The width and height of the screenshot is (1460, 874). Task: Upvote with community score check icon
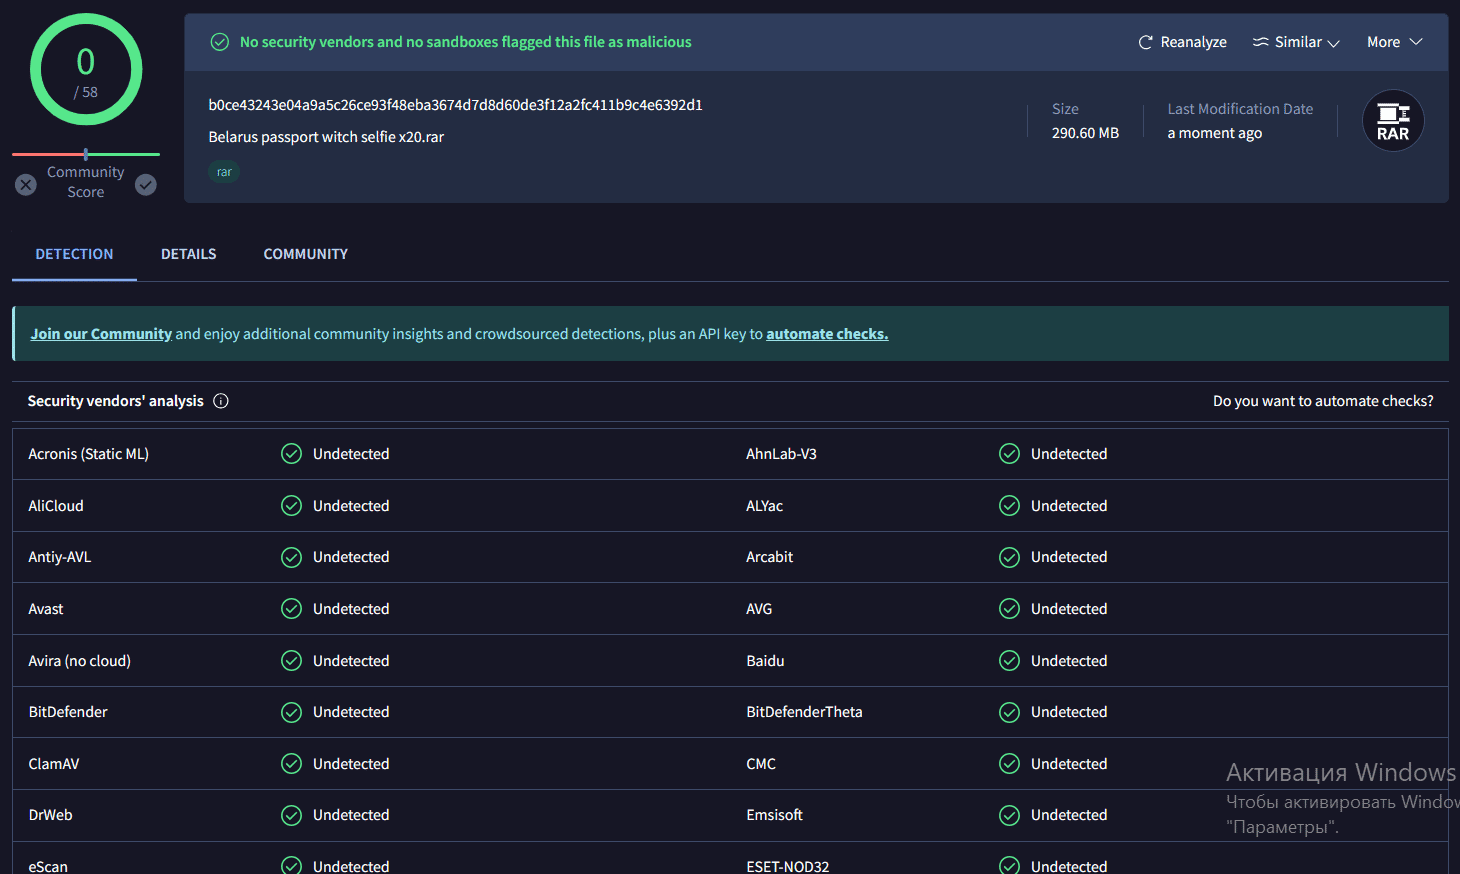(146, 185)
